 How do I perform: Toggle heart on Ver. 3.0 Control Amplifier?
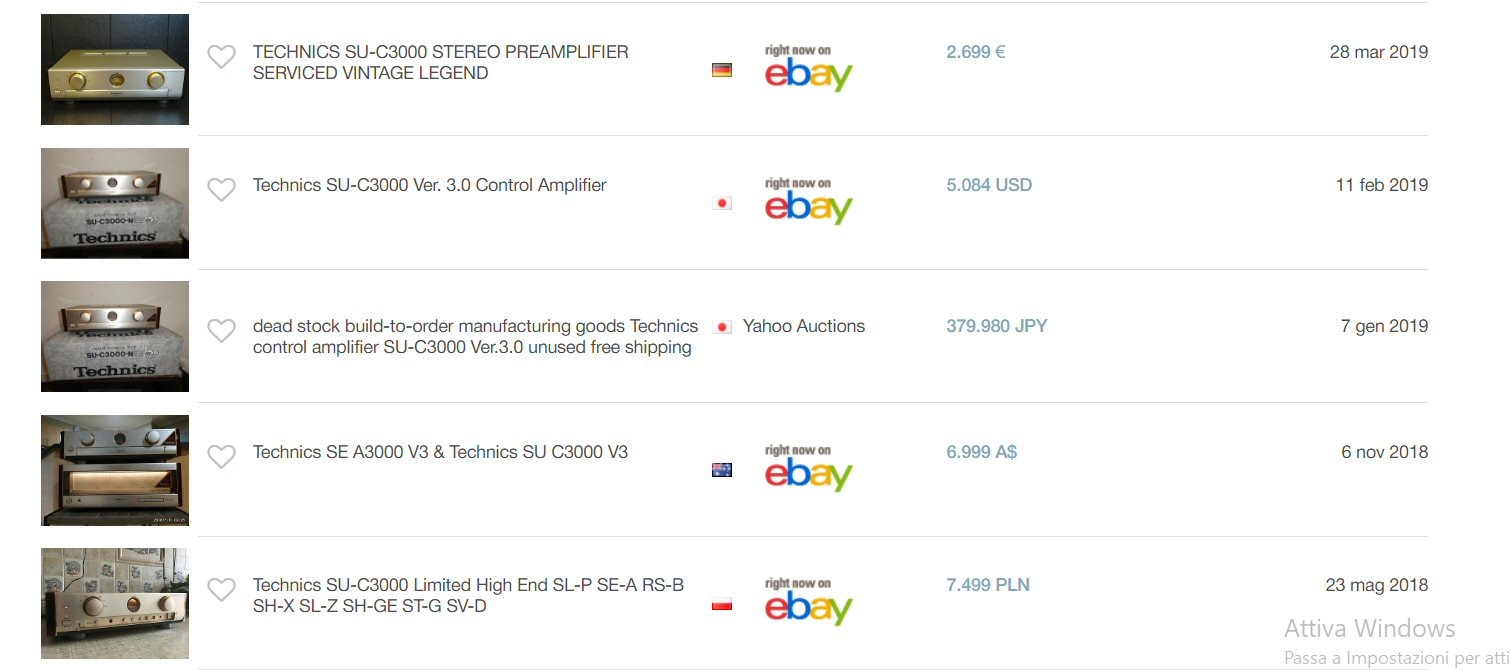point(221,189)
